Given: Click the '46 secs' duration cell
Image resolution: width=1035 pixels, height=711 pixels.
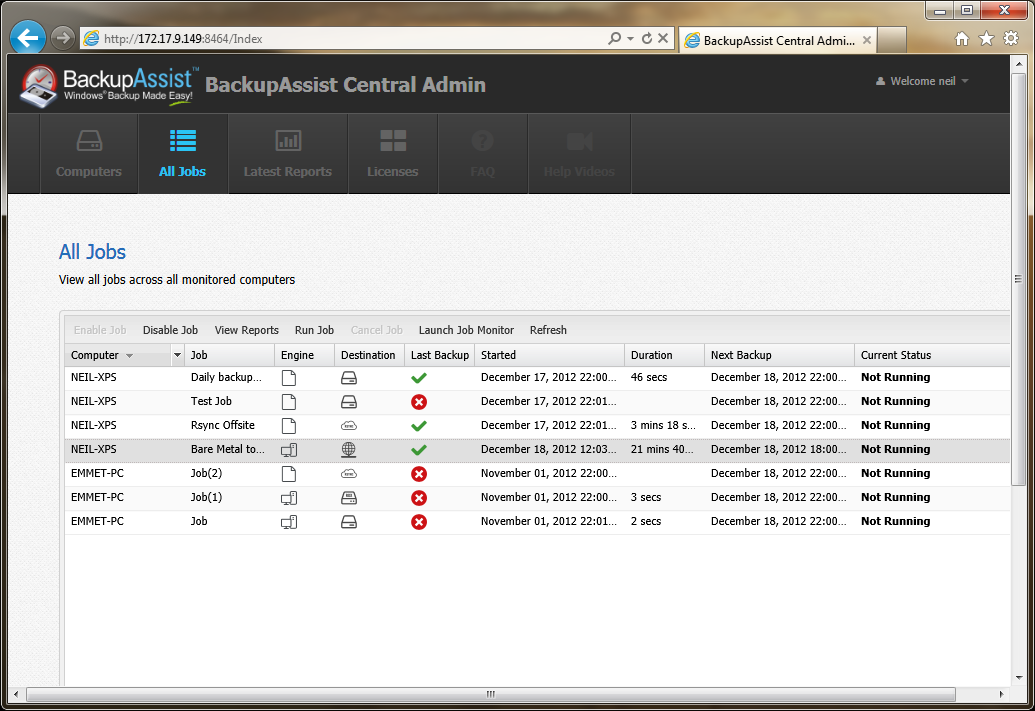Looking at the screenshot, I should (664, 378).
